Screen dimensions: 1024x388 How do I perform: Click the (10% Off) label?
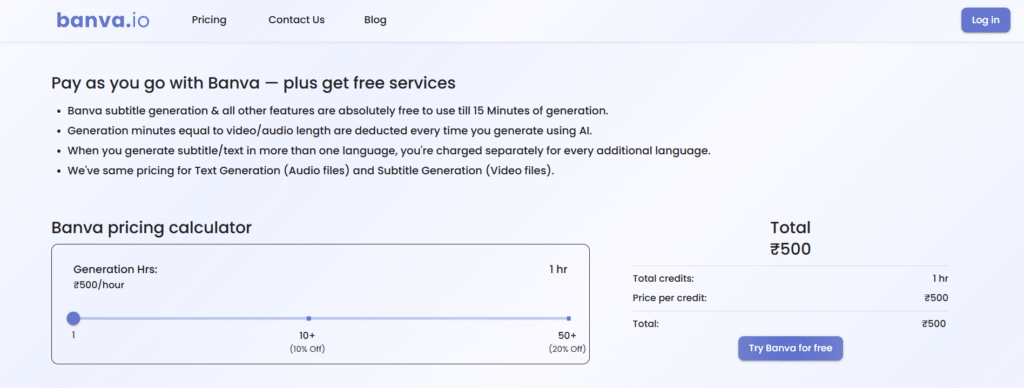pyautogui.click(x=307, y=349)
